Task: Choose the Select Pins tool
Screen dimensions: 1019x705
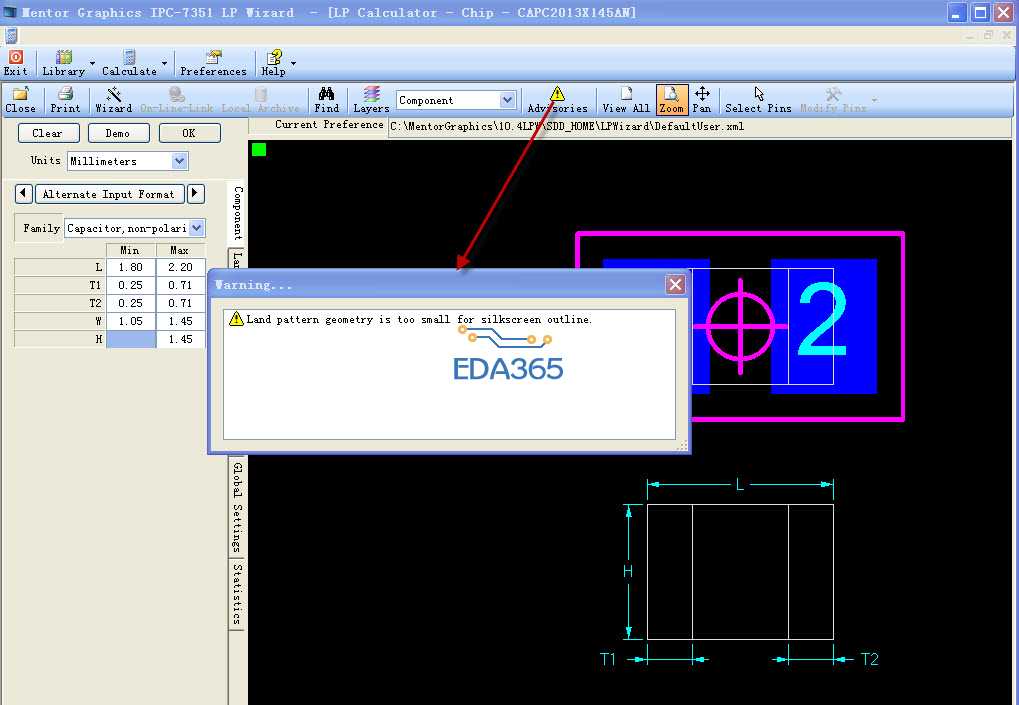Action: click(x=758, y=100)
